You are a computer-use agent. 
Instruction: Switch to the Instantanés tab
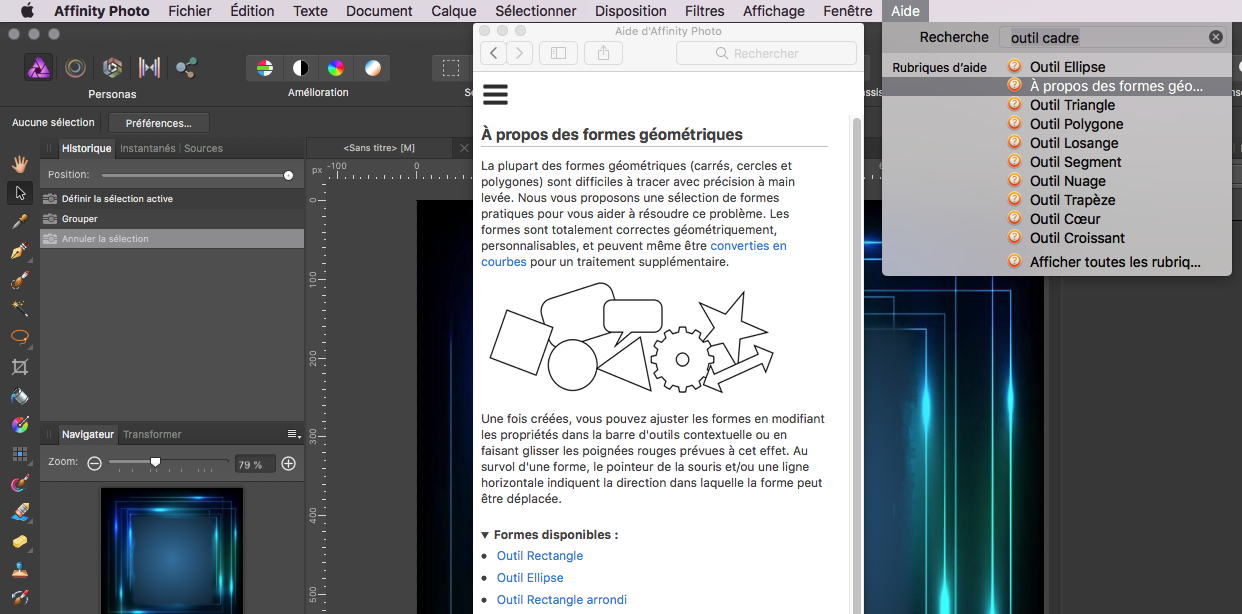[148, 148]
